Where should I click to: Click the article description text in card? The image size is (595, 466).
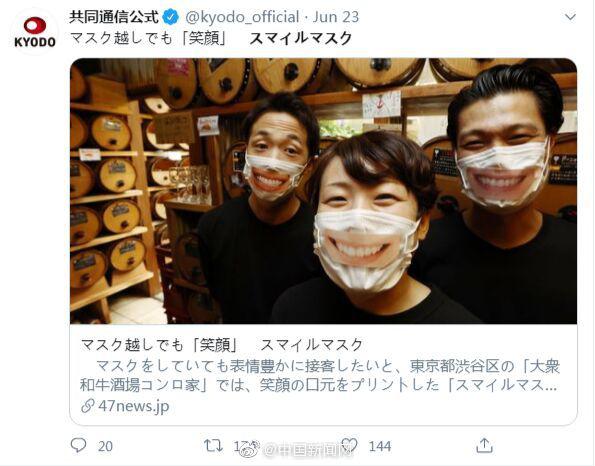(320, 375)
